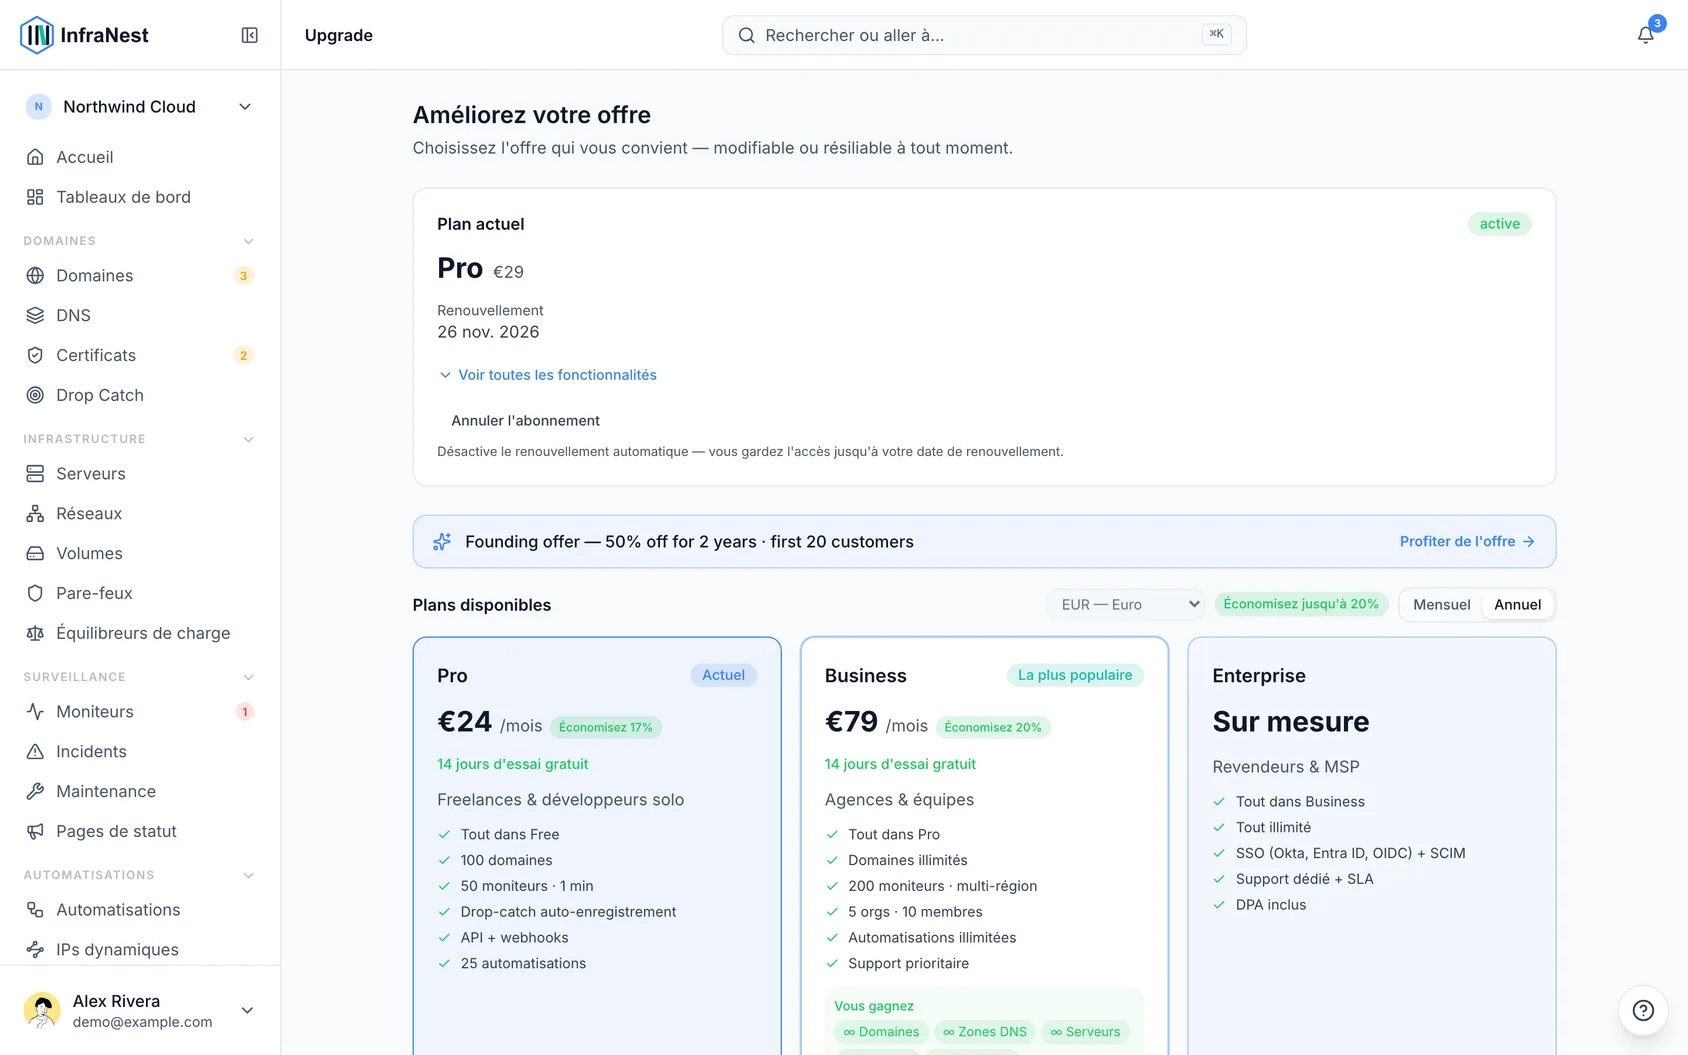
Task: Open the Alex Rivera account menu
Action: pos(140,1010)
